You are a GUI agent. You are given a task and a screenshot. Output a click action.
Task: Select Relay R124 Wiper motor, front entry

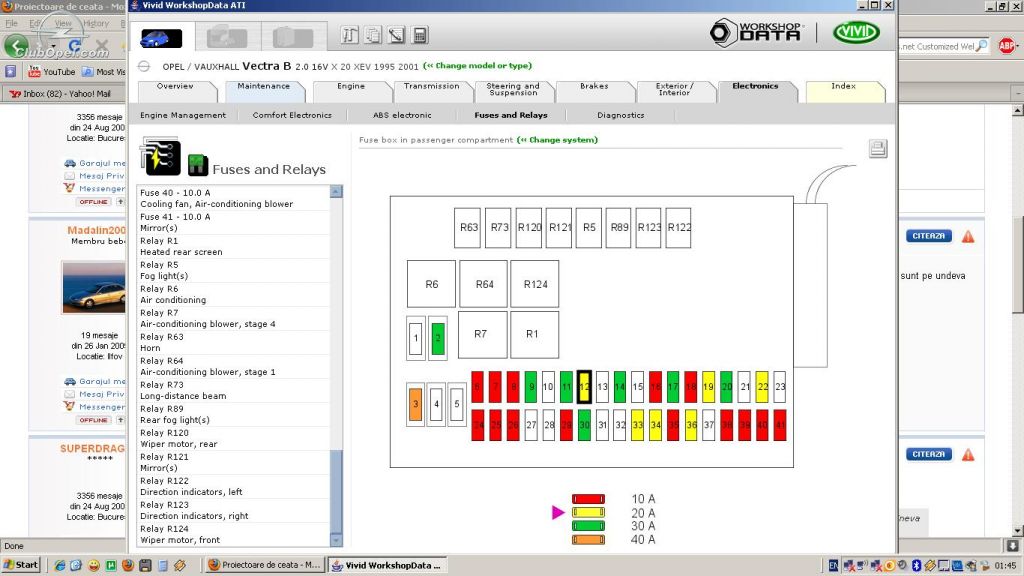pyautogui.click(x=234, y=534)
